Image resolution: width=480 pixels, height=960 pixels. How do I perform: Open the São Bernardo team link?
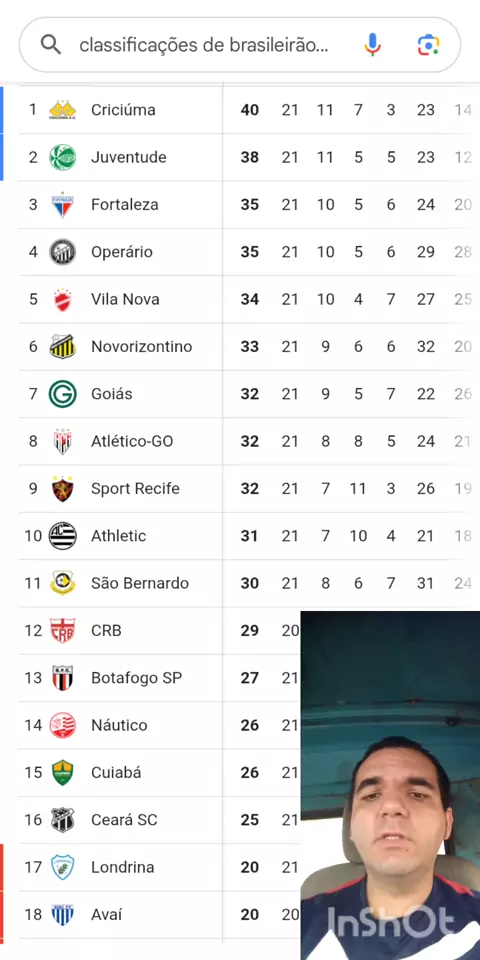coord(140,583)
